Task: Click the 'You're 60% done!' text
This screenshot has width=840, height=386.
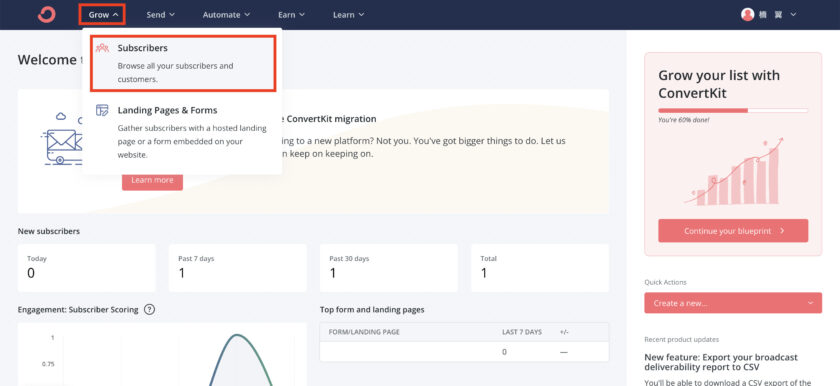Action: [684, 120]
